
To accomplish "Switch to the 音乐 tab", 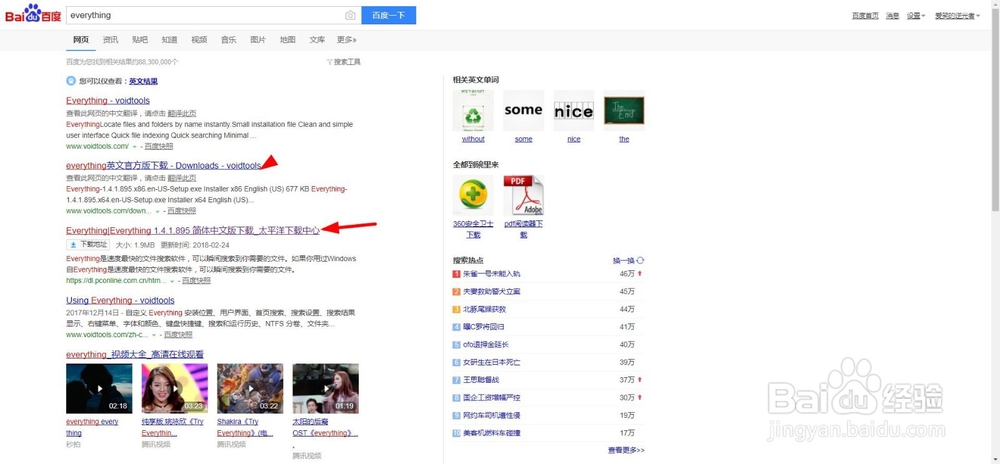I will click(228, 40).
